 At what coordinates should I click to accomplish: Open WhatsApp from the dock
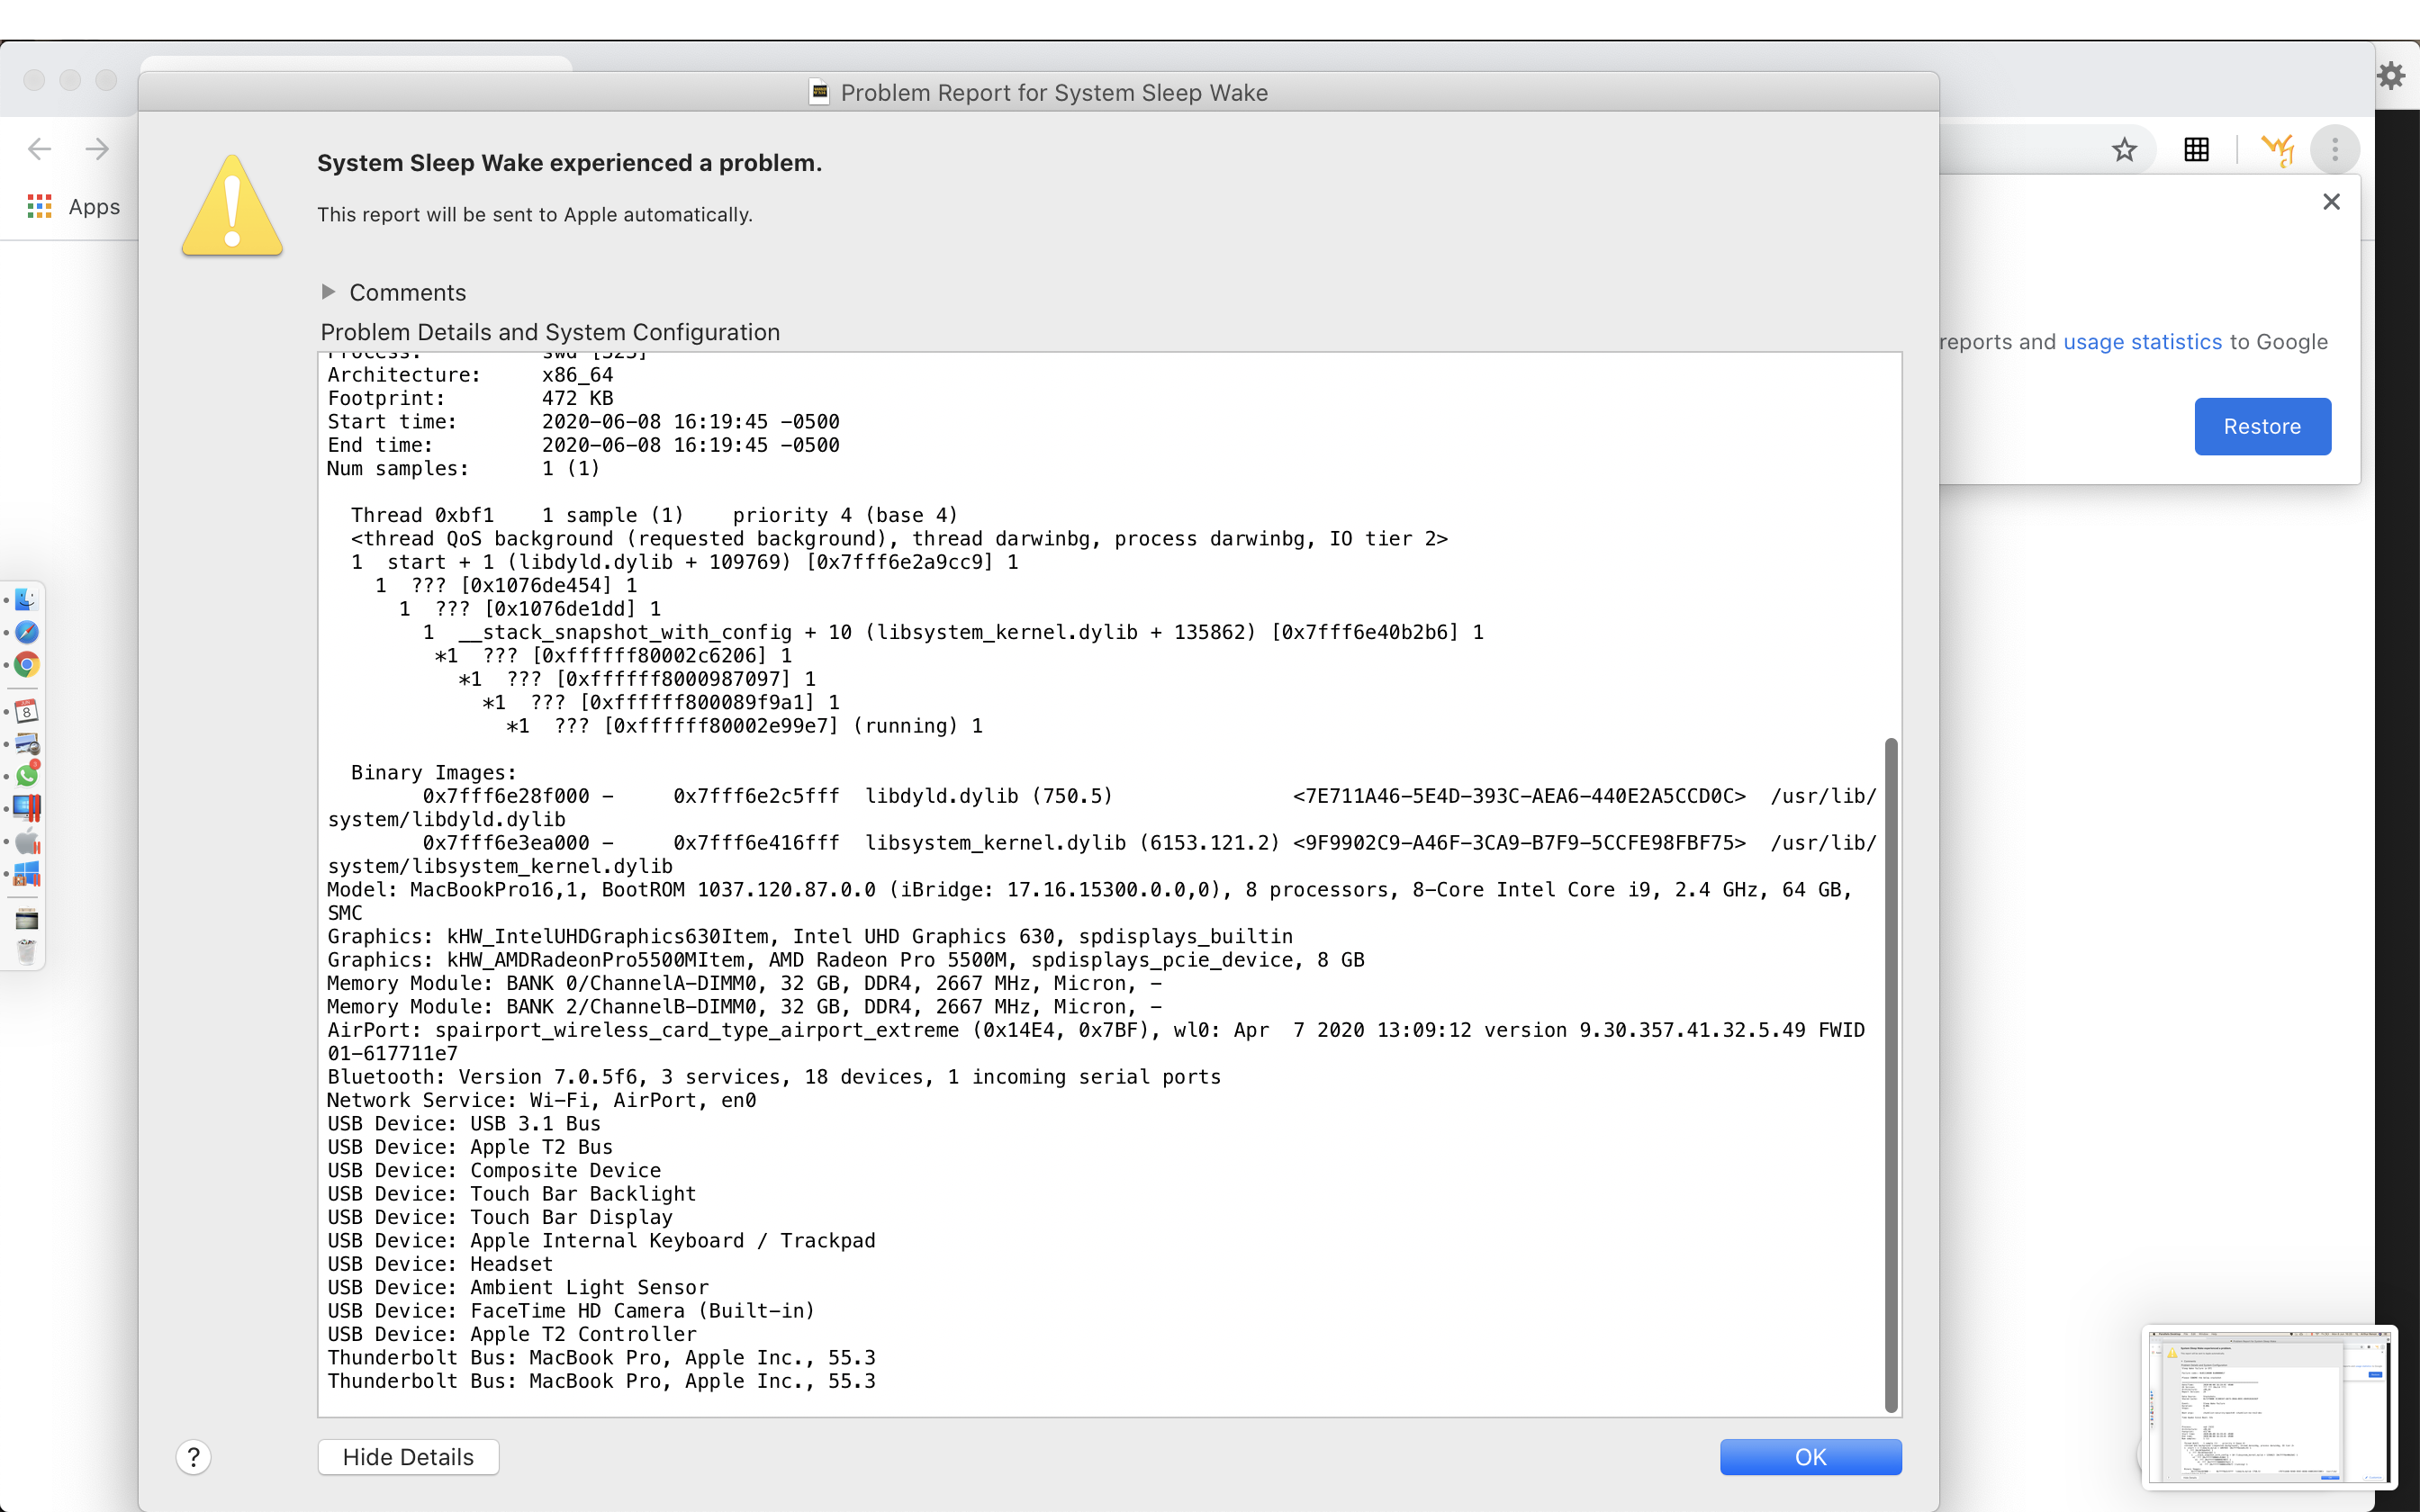pyautogui.click(x=27, y=775)
